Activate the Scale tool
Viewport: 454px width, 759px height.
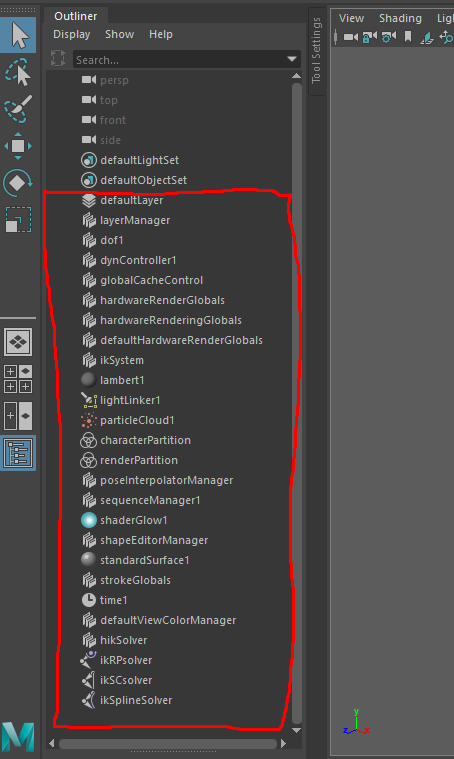click(x=18, y=220)
